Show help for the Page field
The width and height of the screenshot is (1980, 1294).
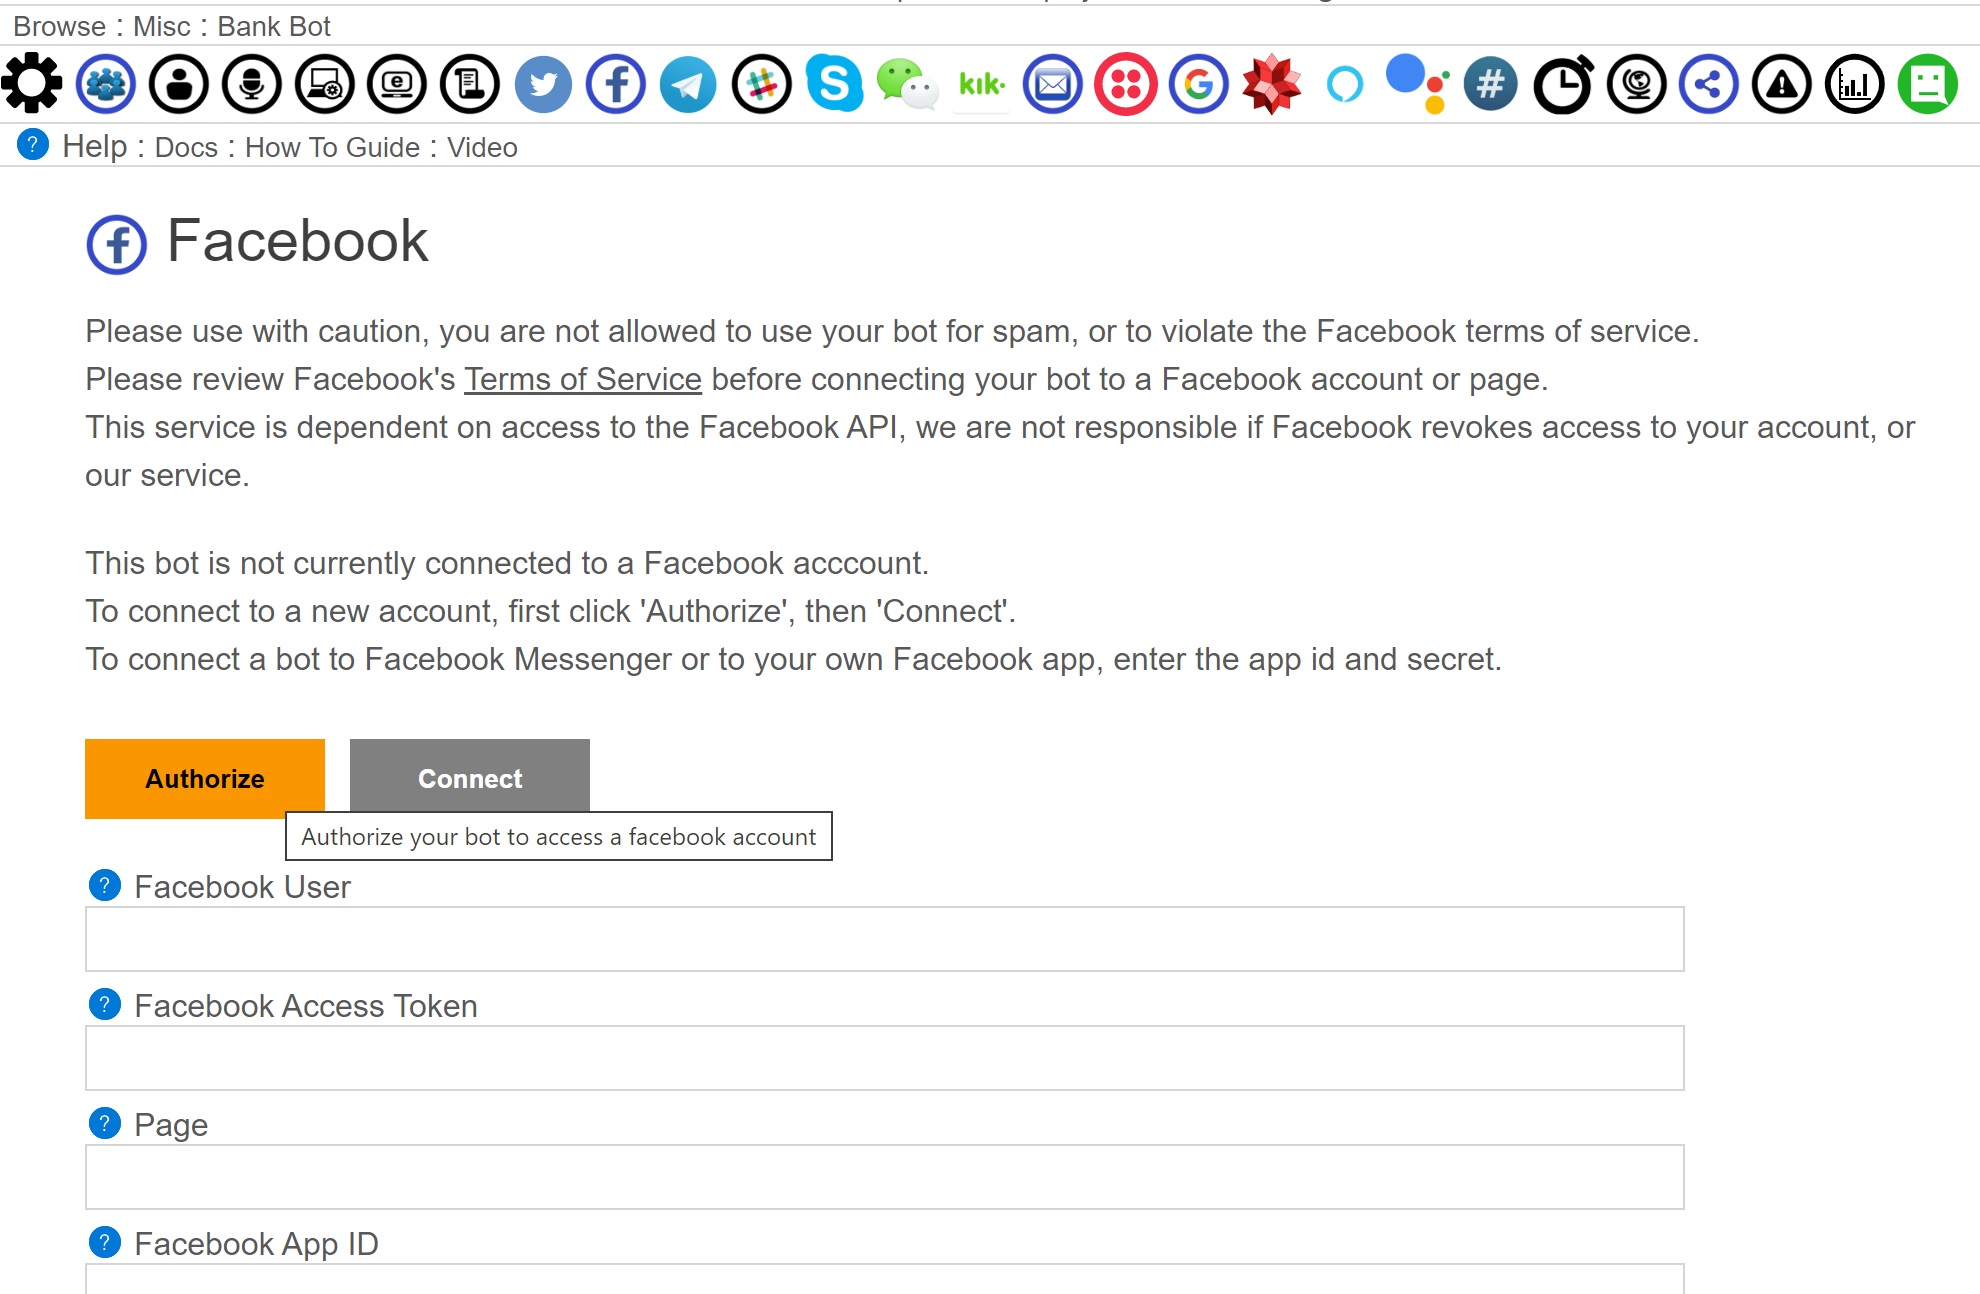click(105, 1124)
